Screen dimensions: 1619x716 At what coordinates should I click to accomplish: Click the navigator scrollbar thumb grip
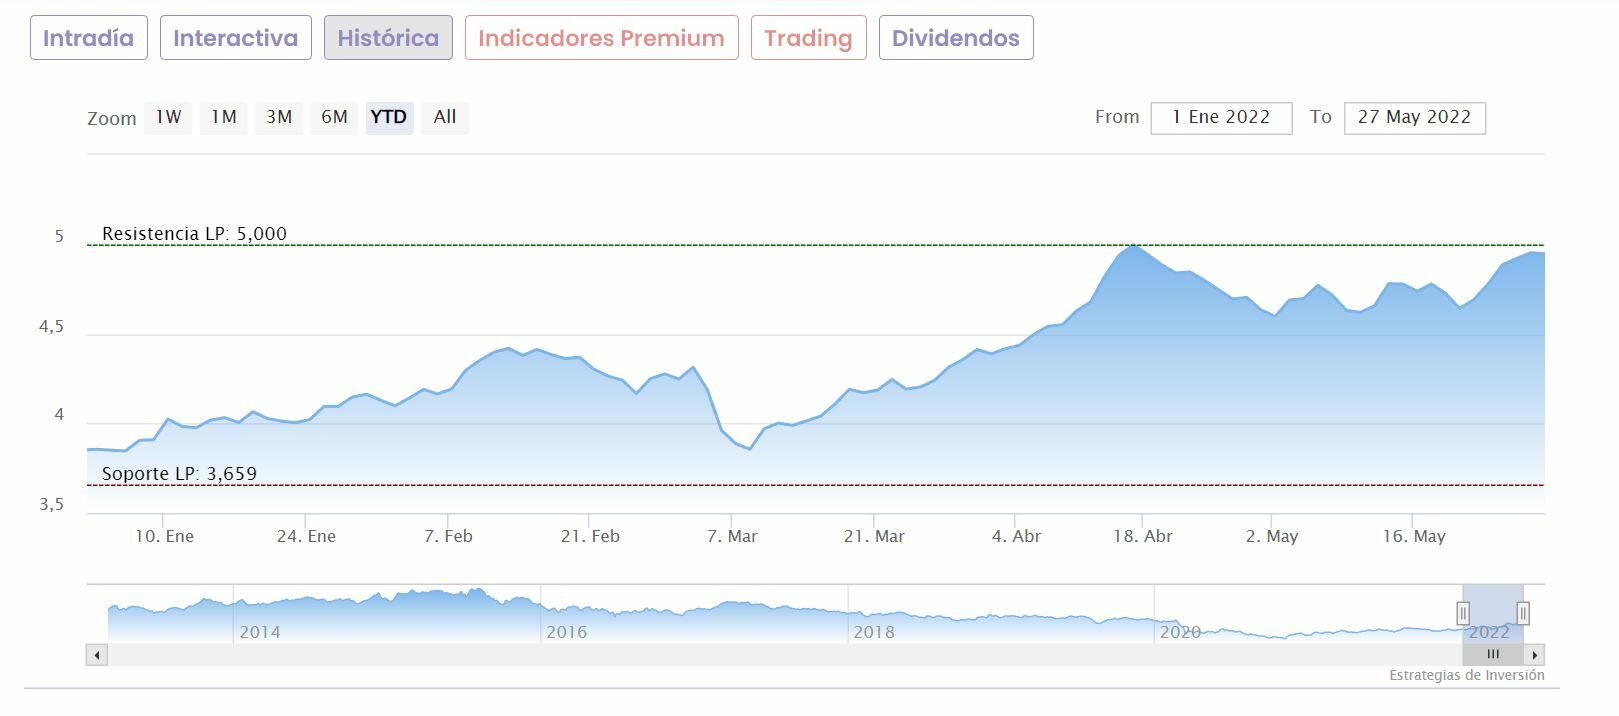pyautogui.click(x=1492, y=655)
